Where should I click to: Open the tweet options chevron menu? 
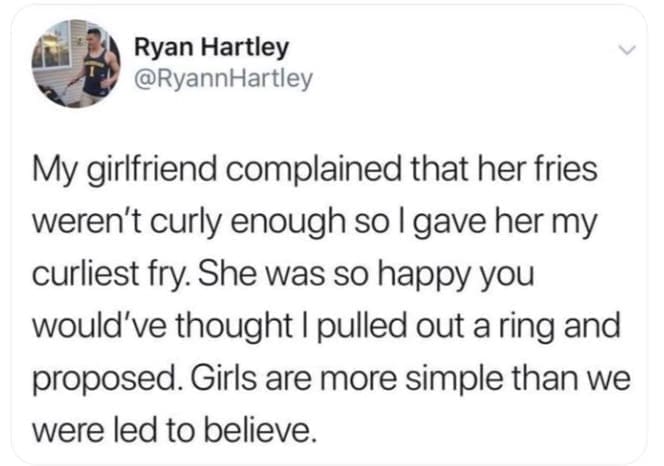point(625,49)
